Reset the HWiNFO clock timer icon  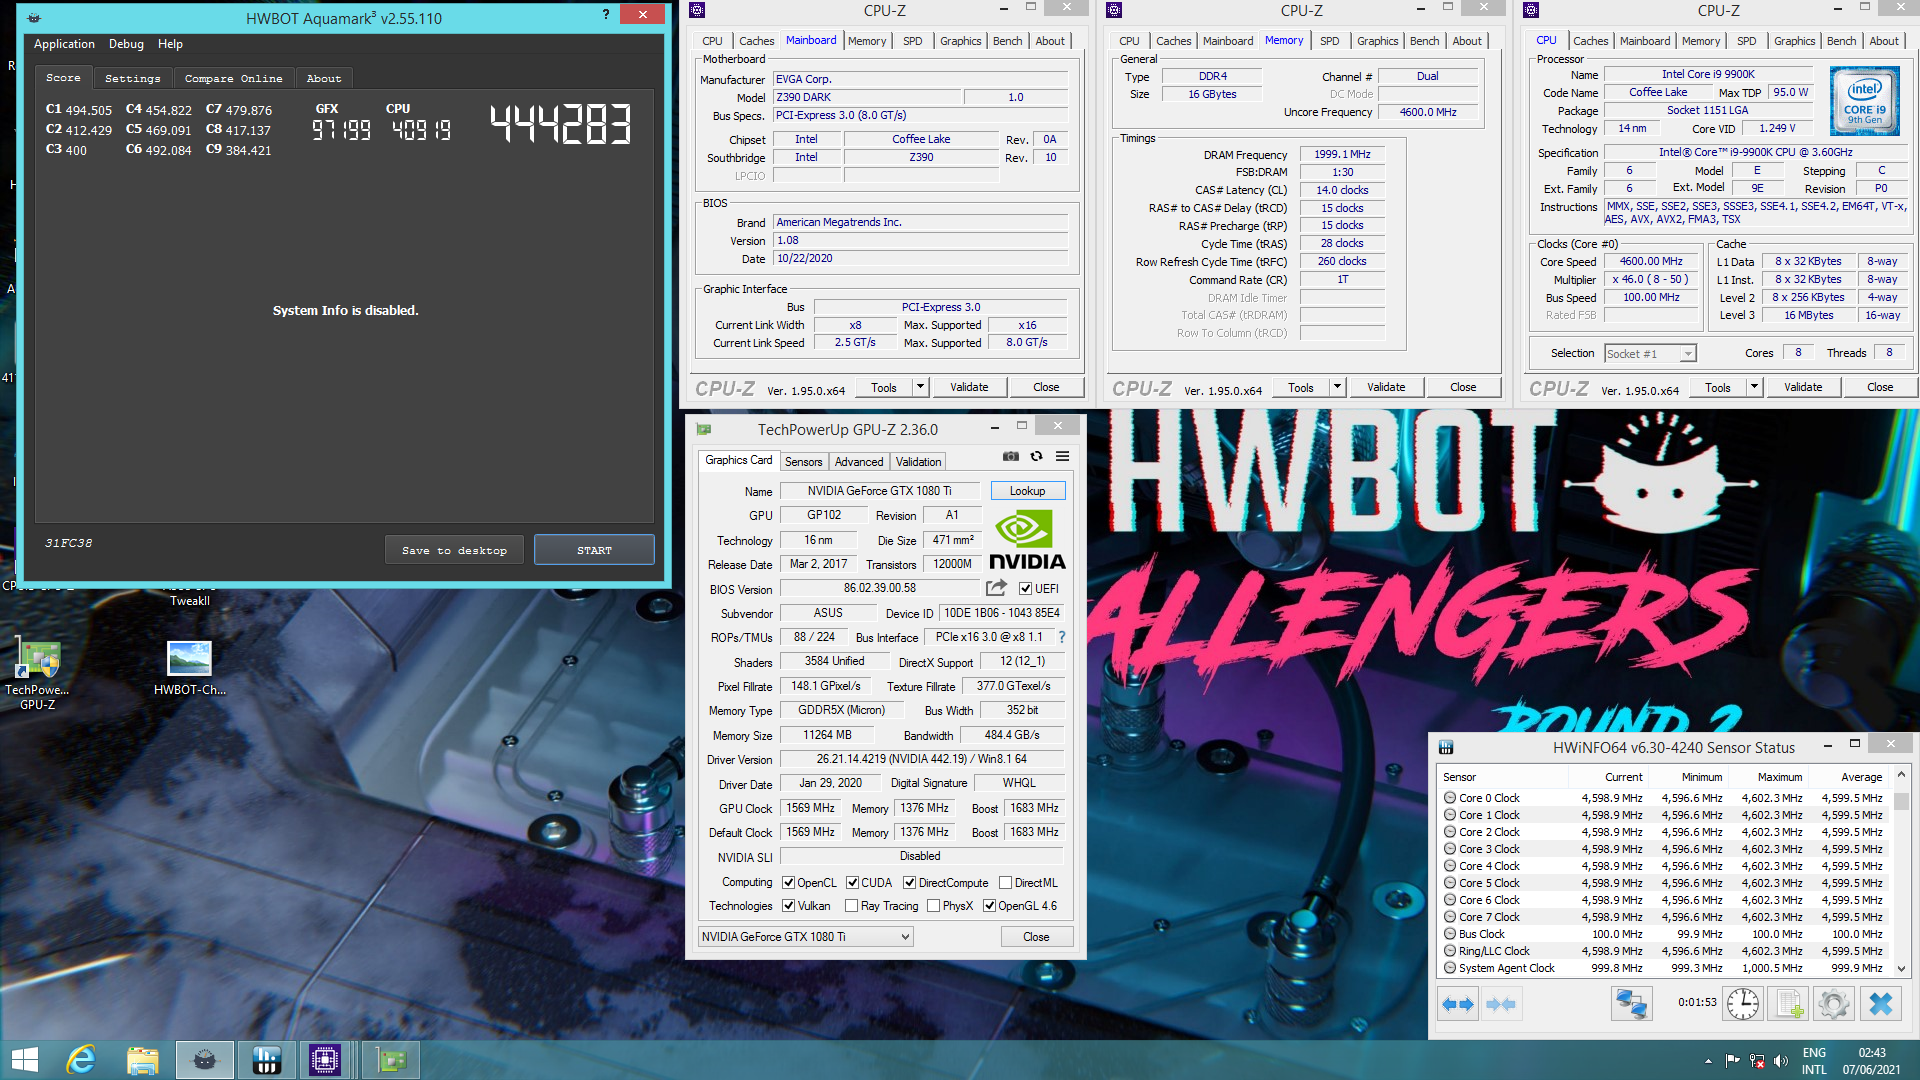click(1743, 1004)
